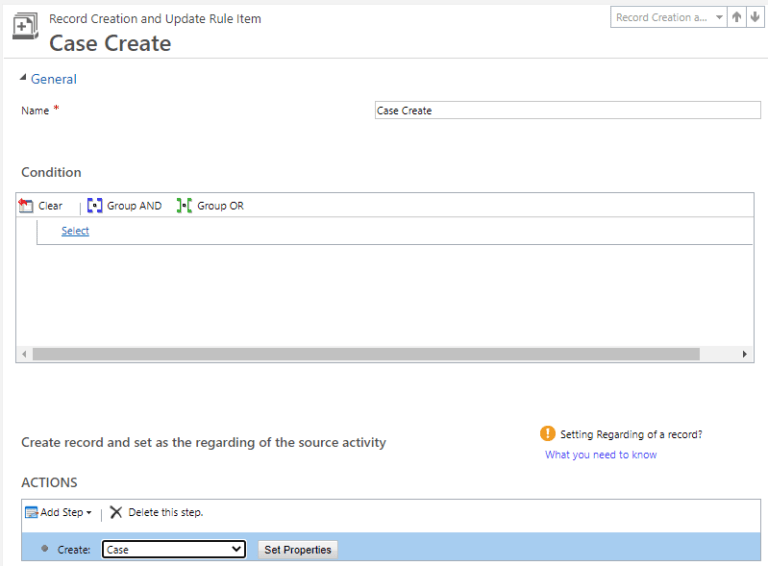Screen dimensions: 768x566
Task: Go to next record with down arrow
Action: click(x=754, y=18)
